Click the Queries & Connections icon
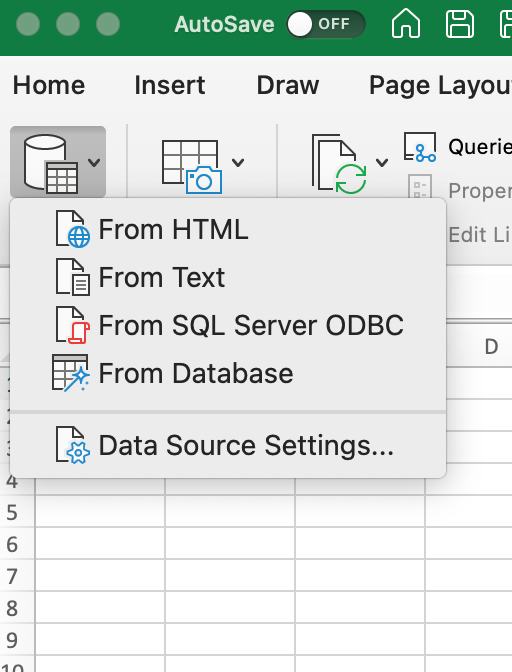 click(x=420, y=147)
